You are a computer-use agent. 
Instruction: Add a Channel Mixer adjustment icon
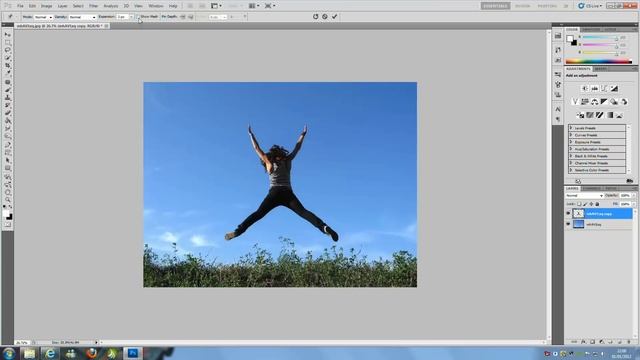point(624,102)
